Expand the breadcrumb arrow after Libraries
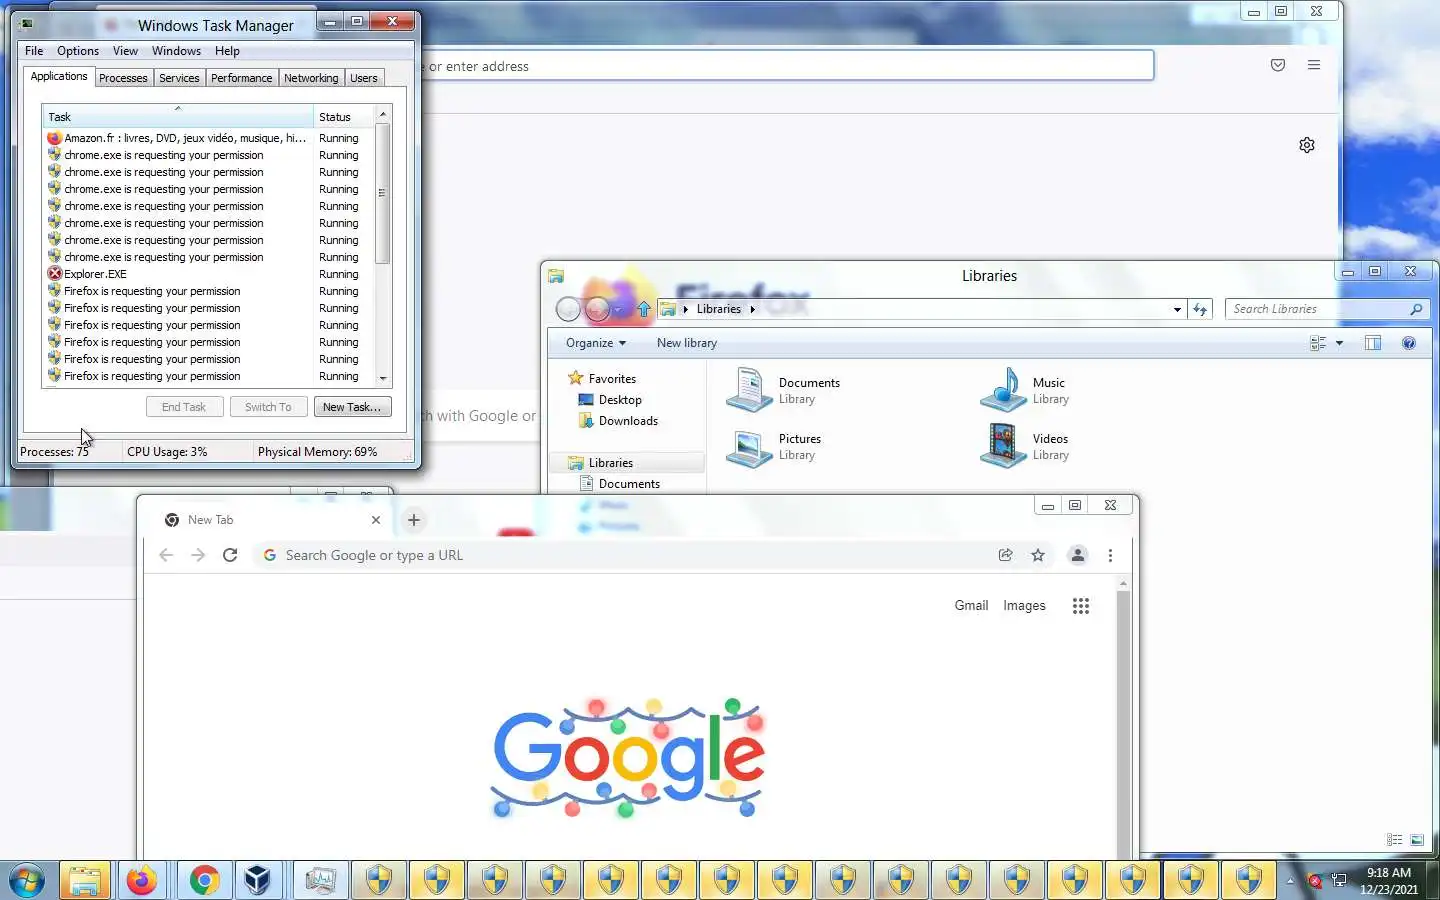Viewport: 1440px width, 900px height. [752, 309]
